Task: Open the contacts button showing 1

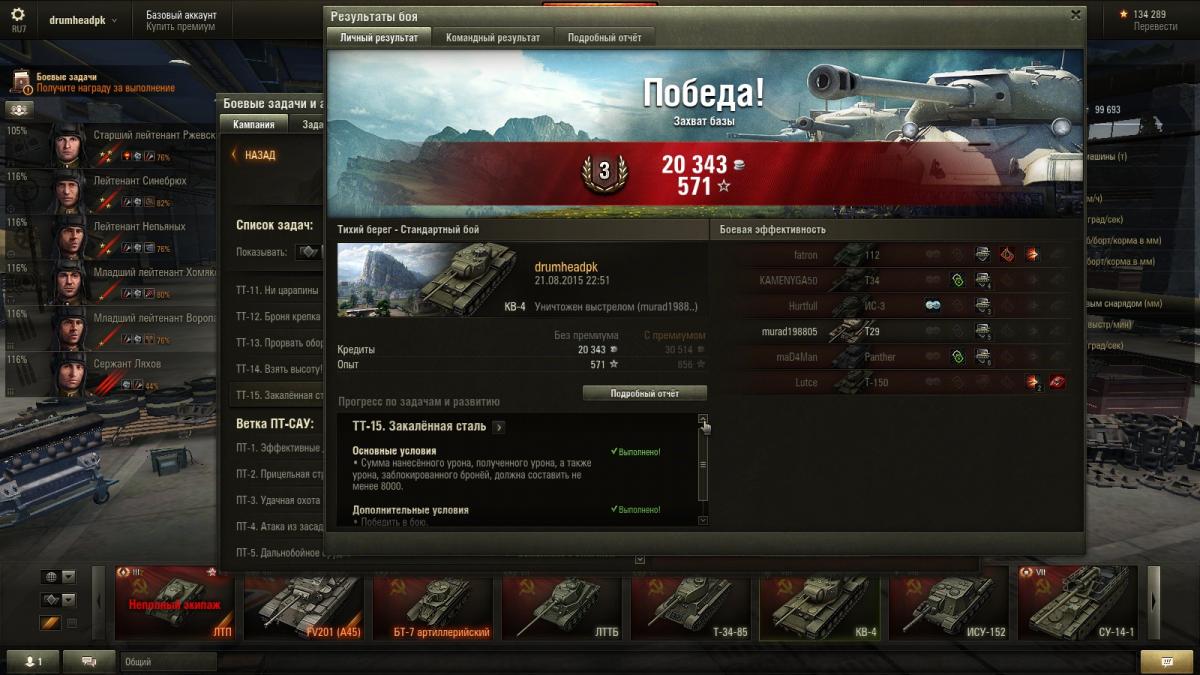Action: point(33,661)
